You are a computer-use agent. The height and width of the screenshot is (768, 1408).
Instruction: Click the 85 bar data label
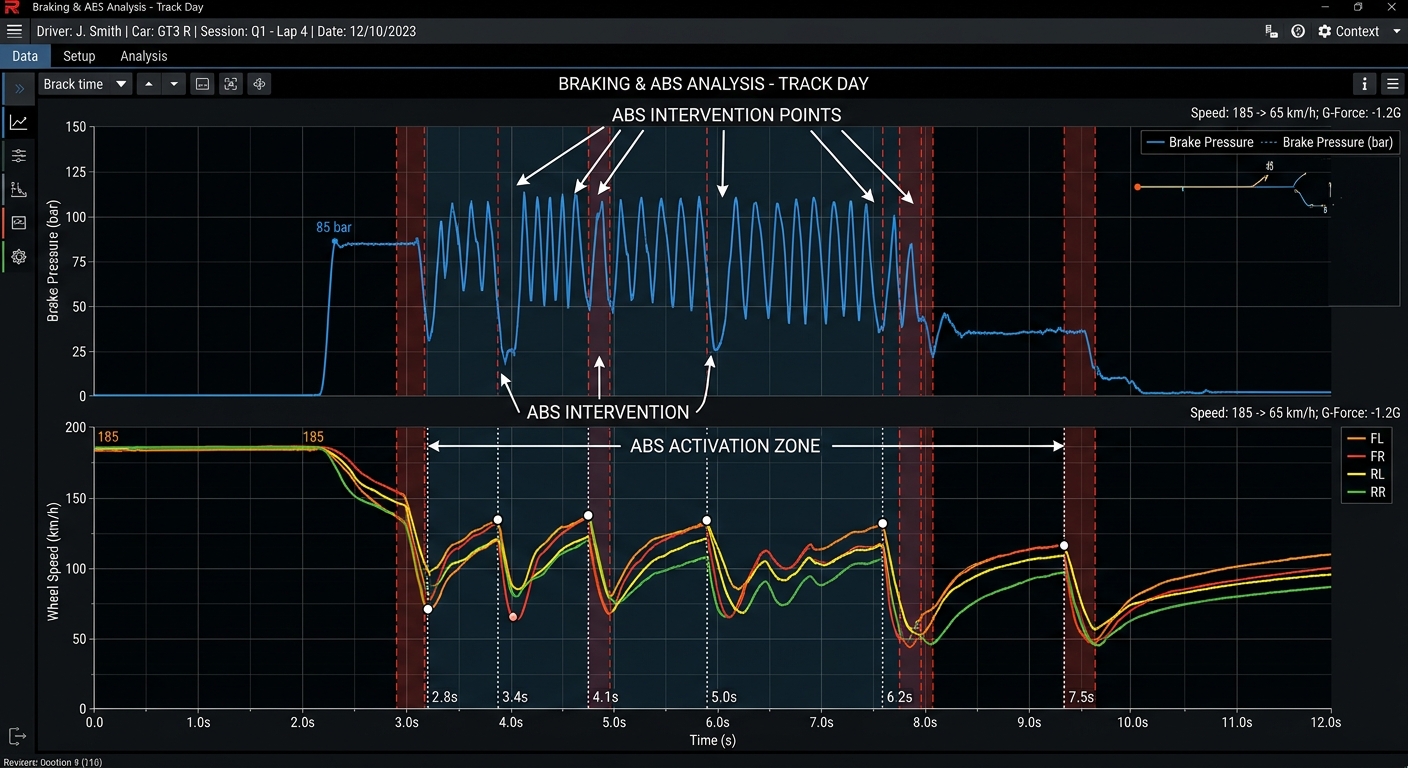click(334, 227)
